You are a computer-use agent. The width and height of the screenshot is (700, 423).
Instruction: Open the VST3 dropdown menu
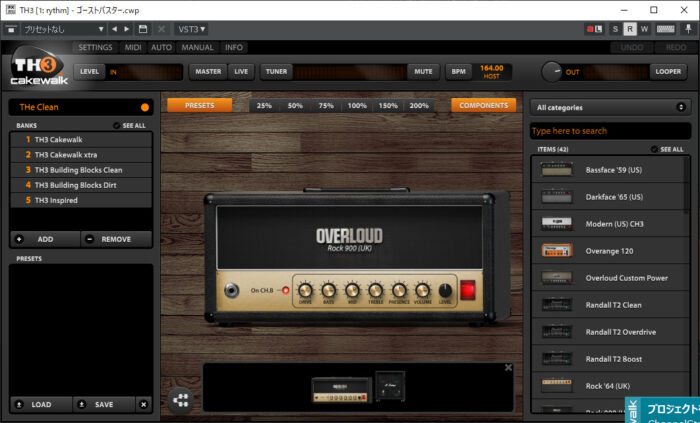coord(192,29)
